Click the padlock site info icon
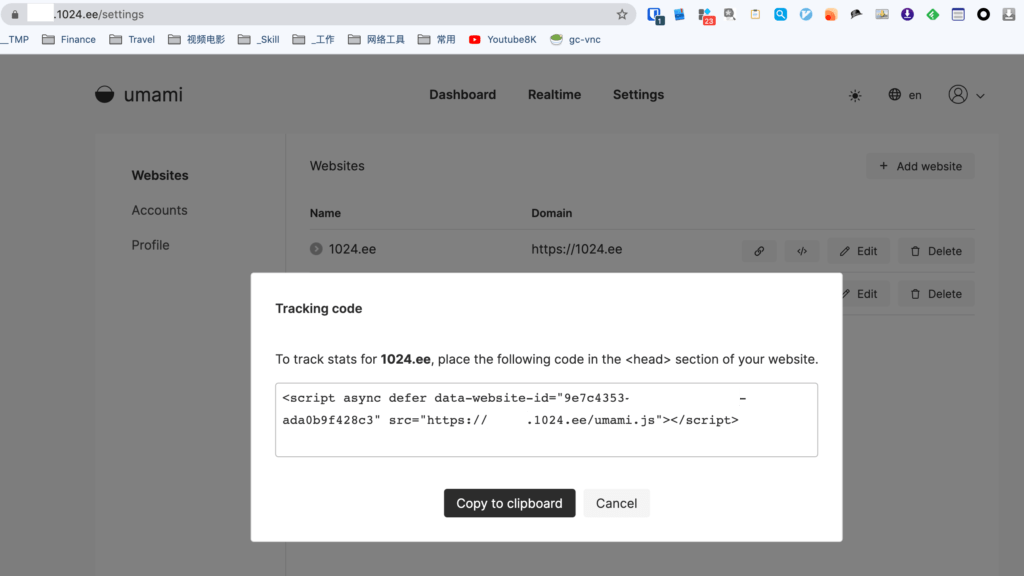This screenshot has width=1024, height=576. click(15, 14)
